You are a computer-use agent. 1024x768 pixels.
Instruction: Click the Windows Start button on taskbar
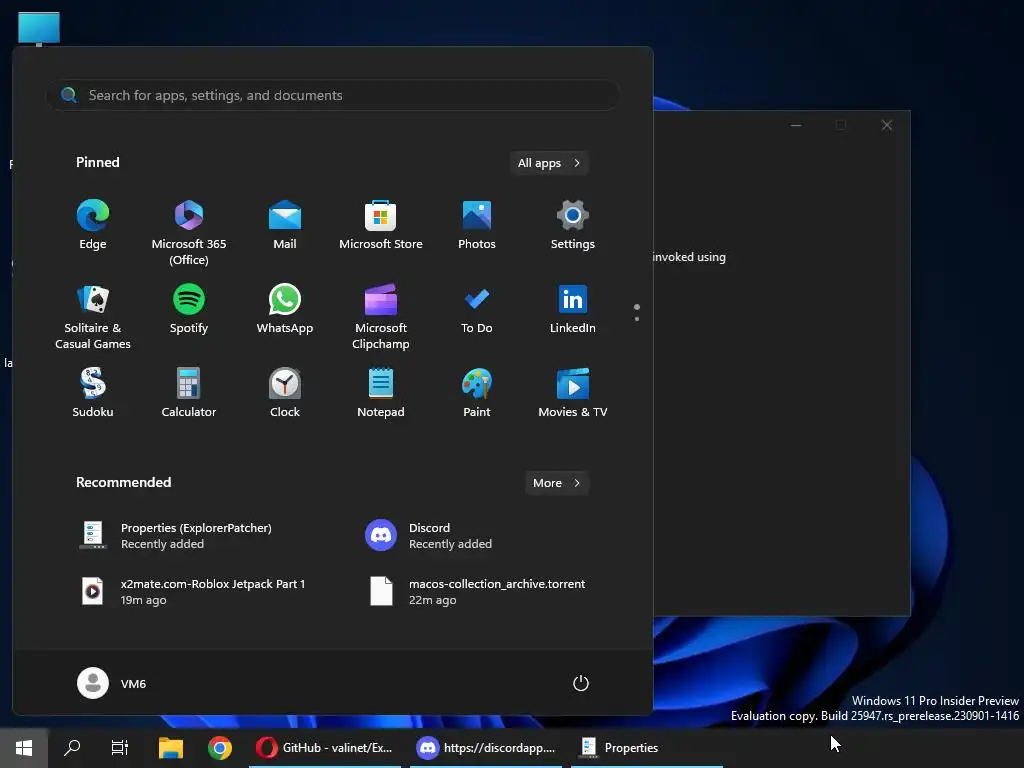pyautogui.click(x=24, y=748)
